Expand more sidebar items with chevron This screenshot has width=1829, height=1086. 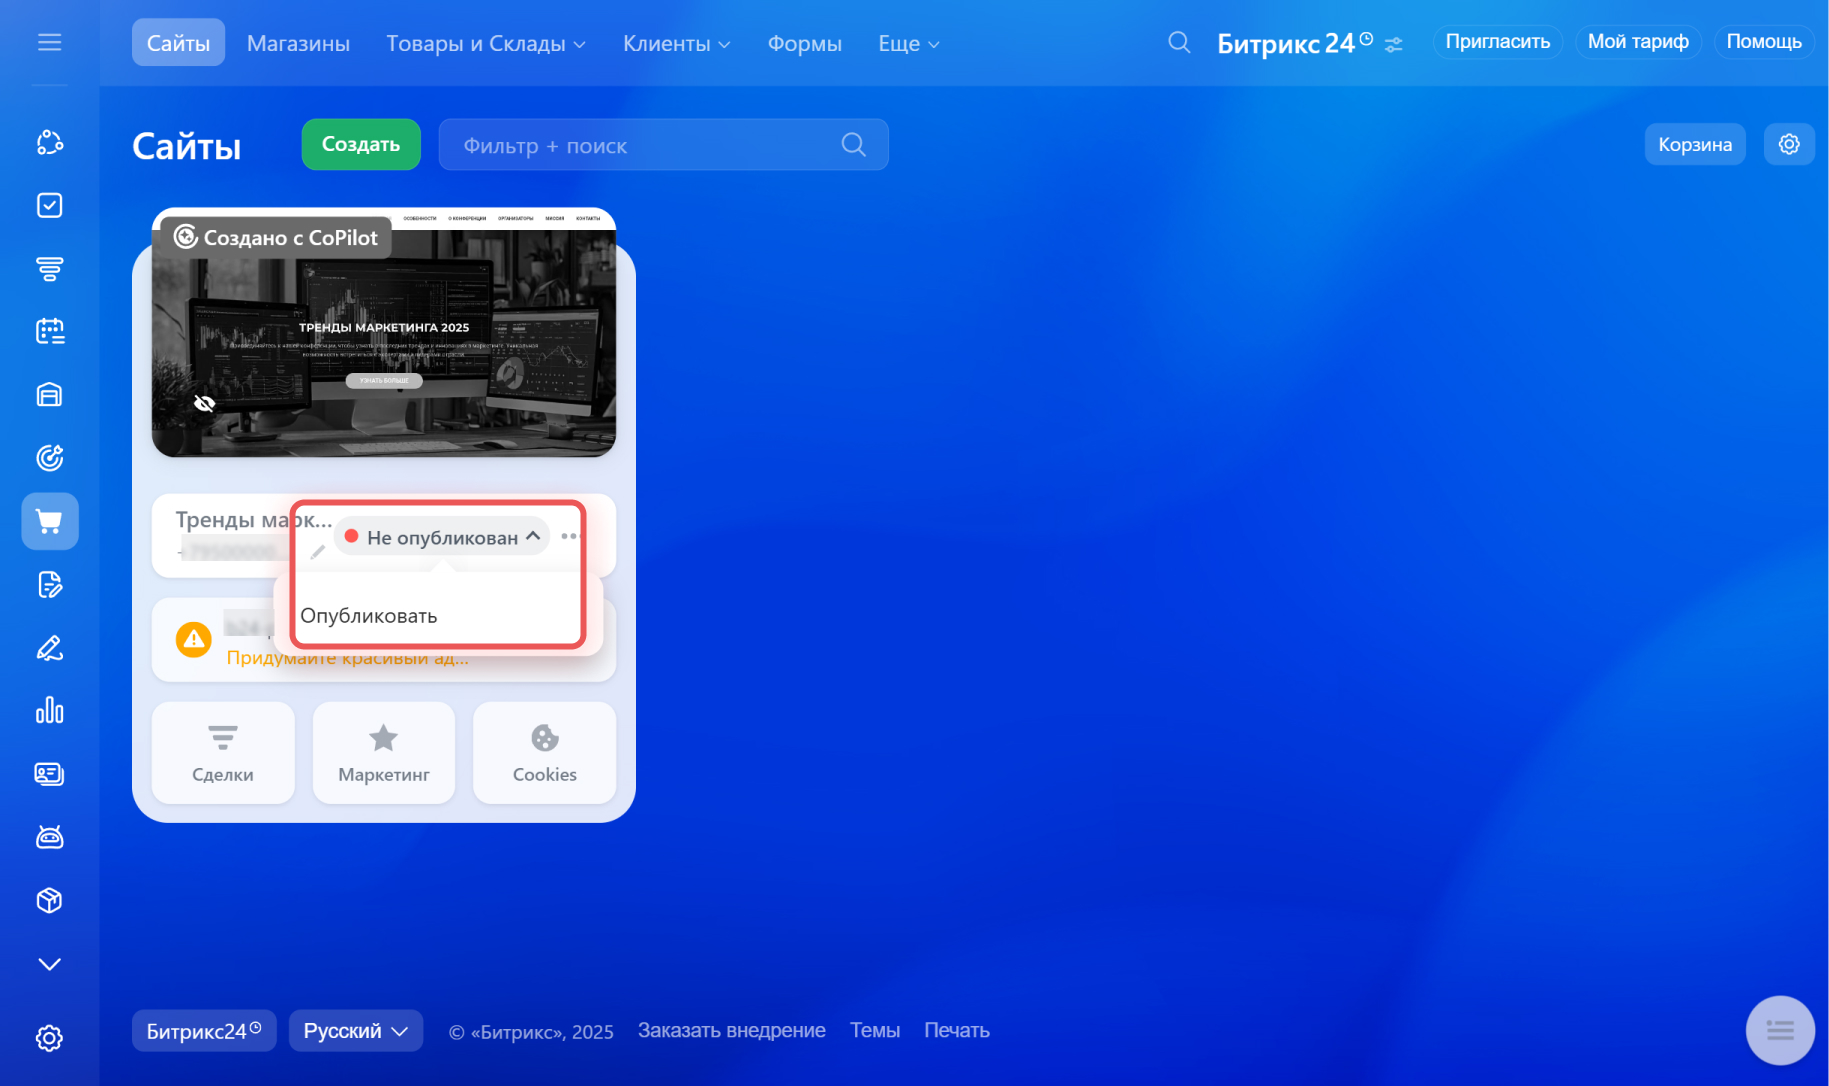(x=49, y=964)
